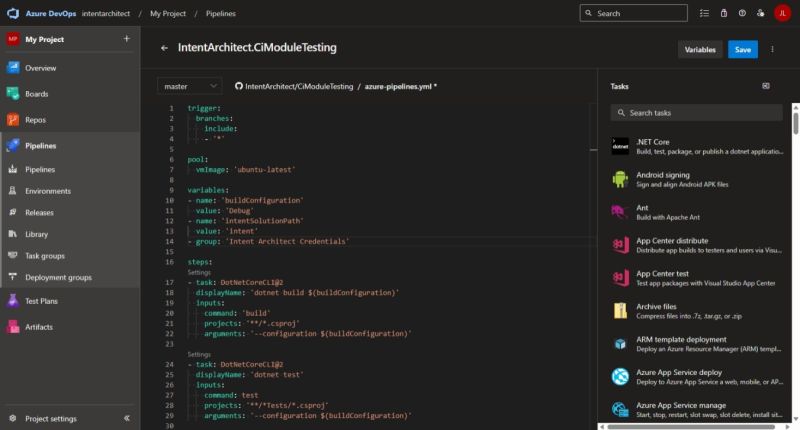This screenshot has height=430, width=800.
Task: Click the blue Save button
Action: [743, 49]
